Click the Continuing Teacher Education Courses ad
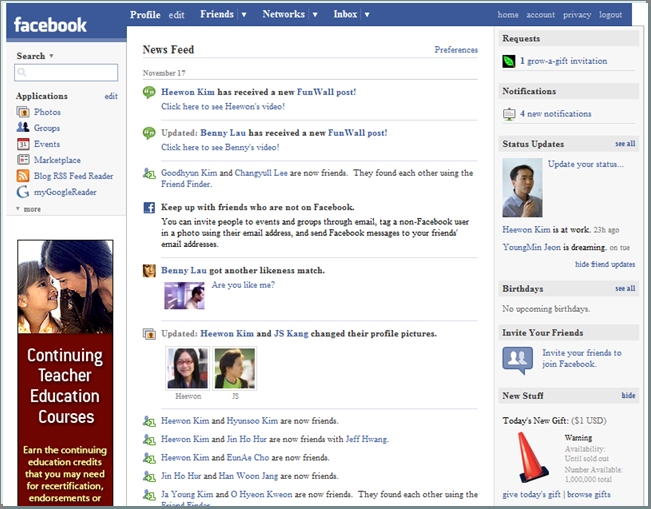Image resolution: width=651 pixels, height=509 pixels. tap(65, 373)
